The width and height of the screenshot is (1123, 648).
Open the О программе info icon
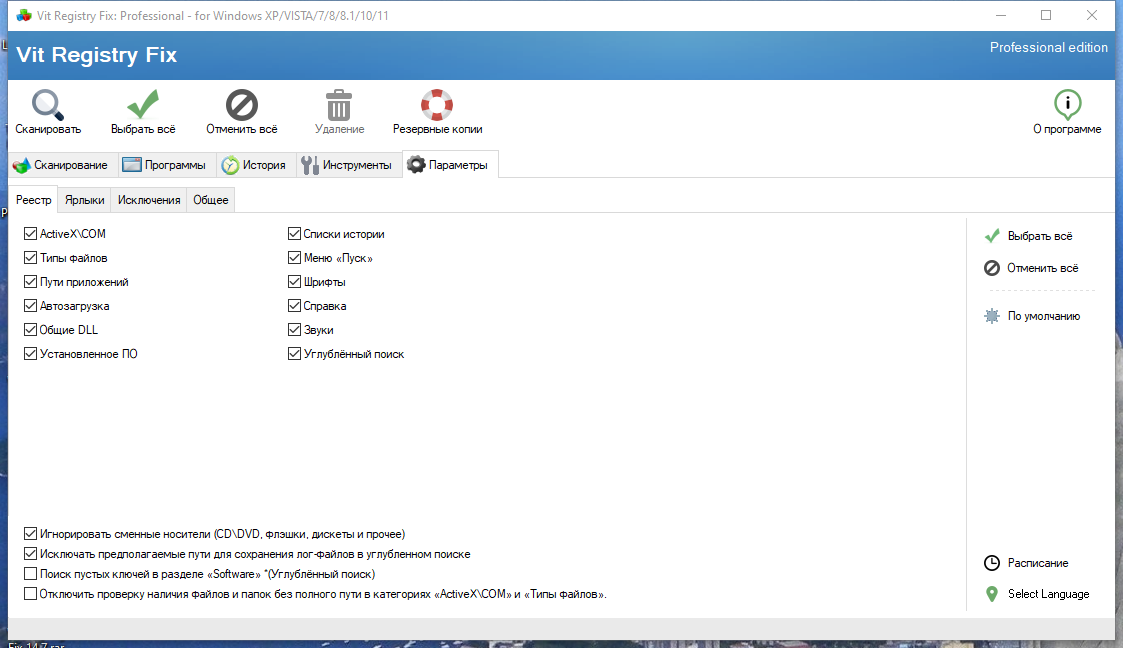tap(1067, 105)
